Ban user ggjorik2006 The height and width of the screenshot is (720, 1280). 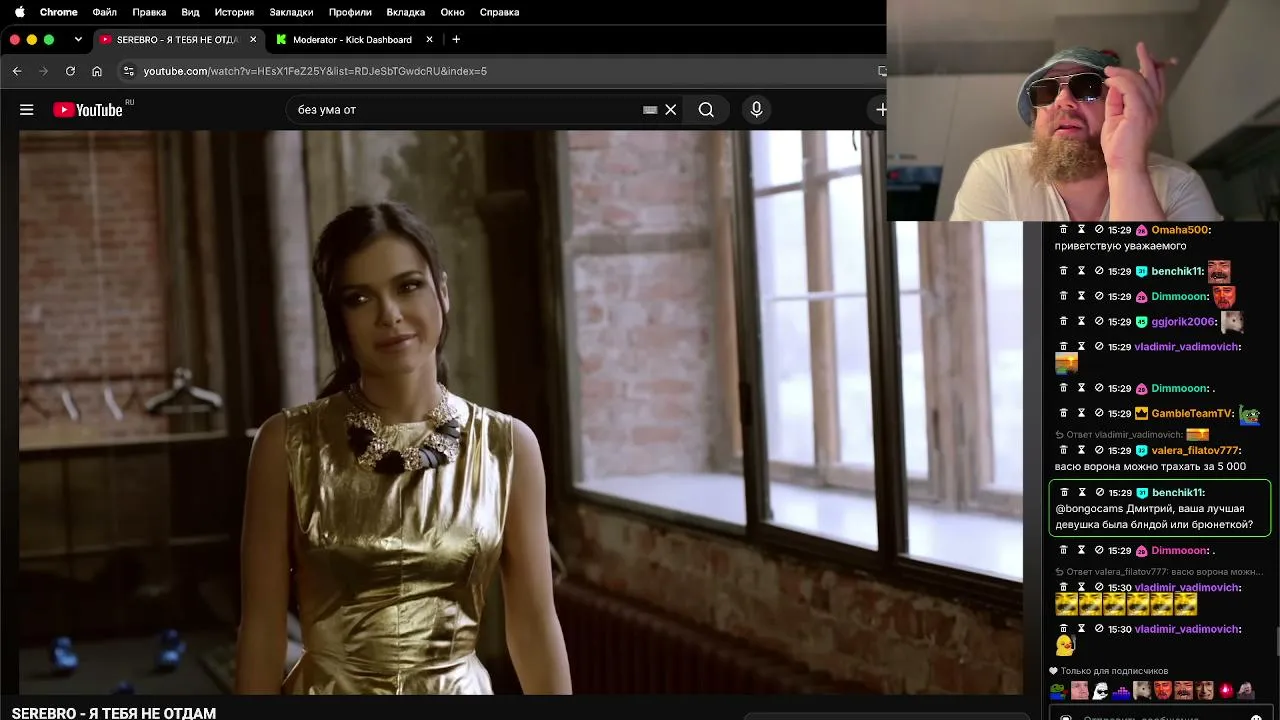click(1099, 322)
